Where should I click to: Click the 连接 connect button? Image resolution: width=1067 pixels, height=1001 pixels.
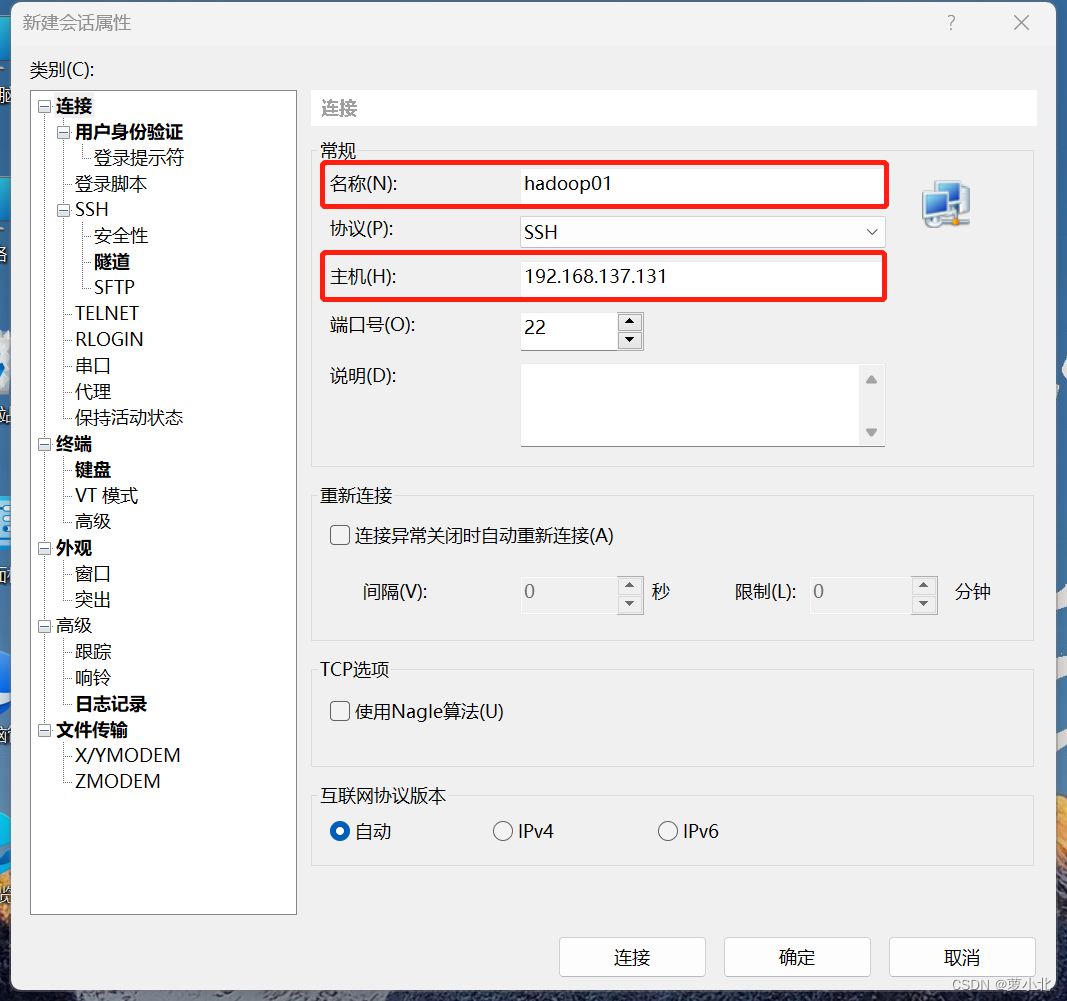(x=632, y=957)
